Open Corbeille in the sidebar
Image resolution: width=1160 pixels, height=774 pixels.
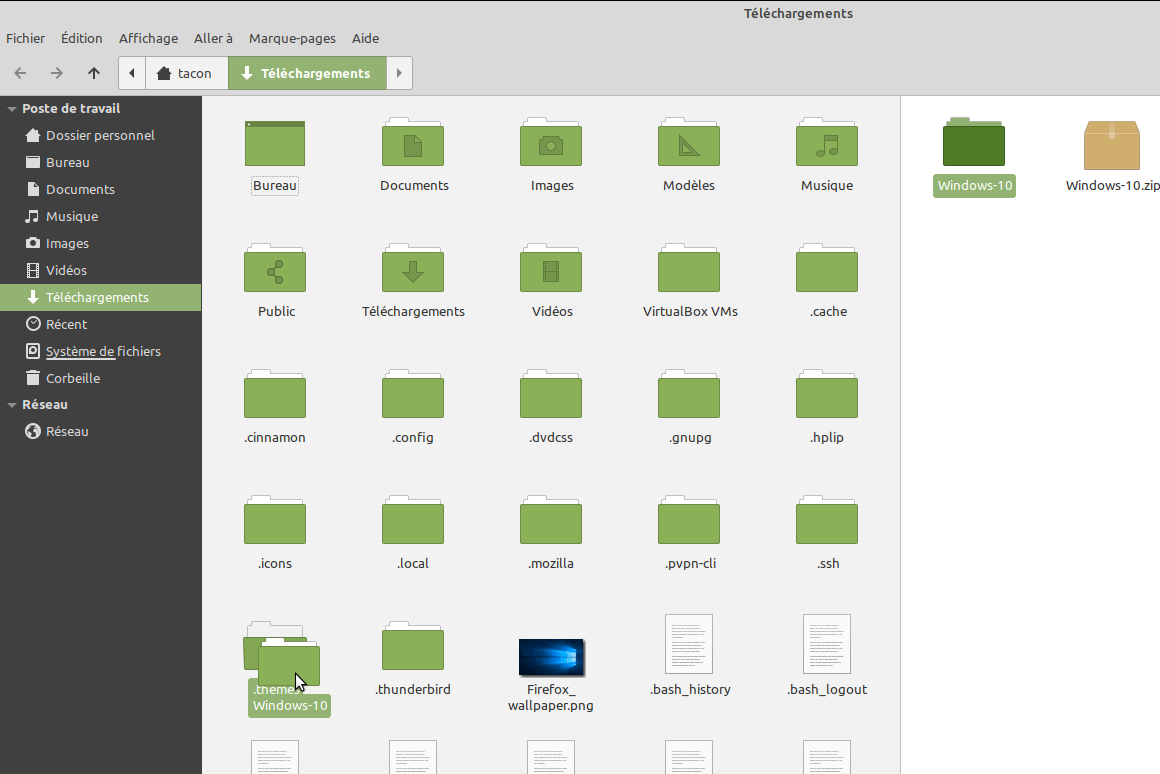click(73, 378)
